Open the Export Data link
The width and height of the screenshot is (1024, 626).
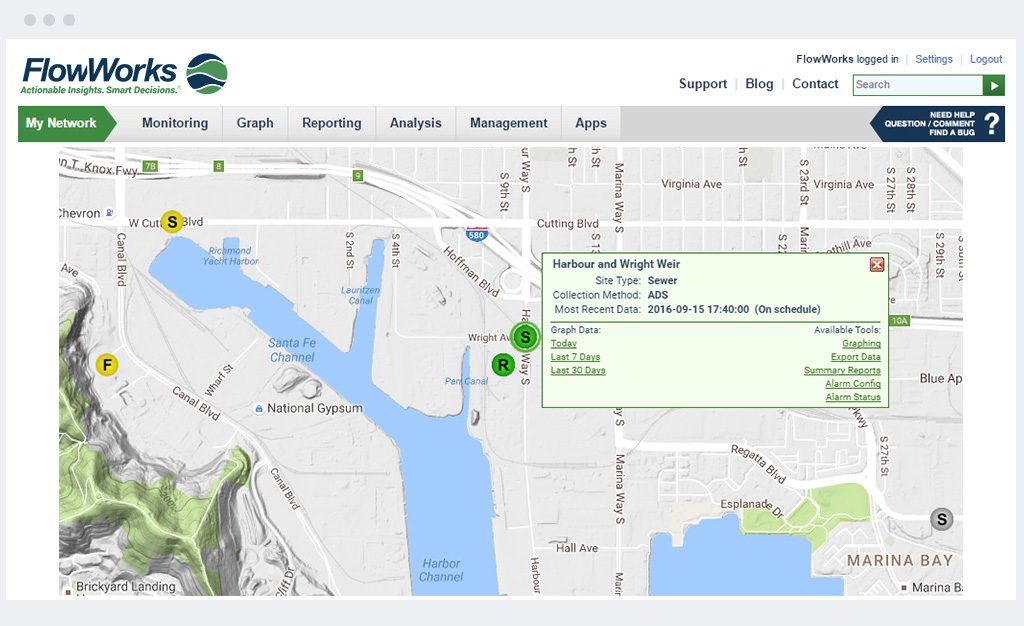(856, 357)
